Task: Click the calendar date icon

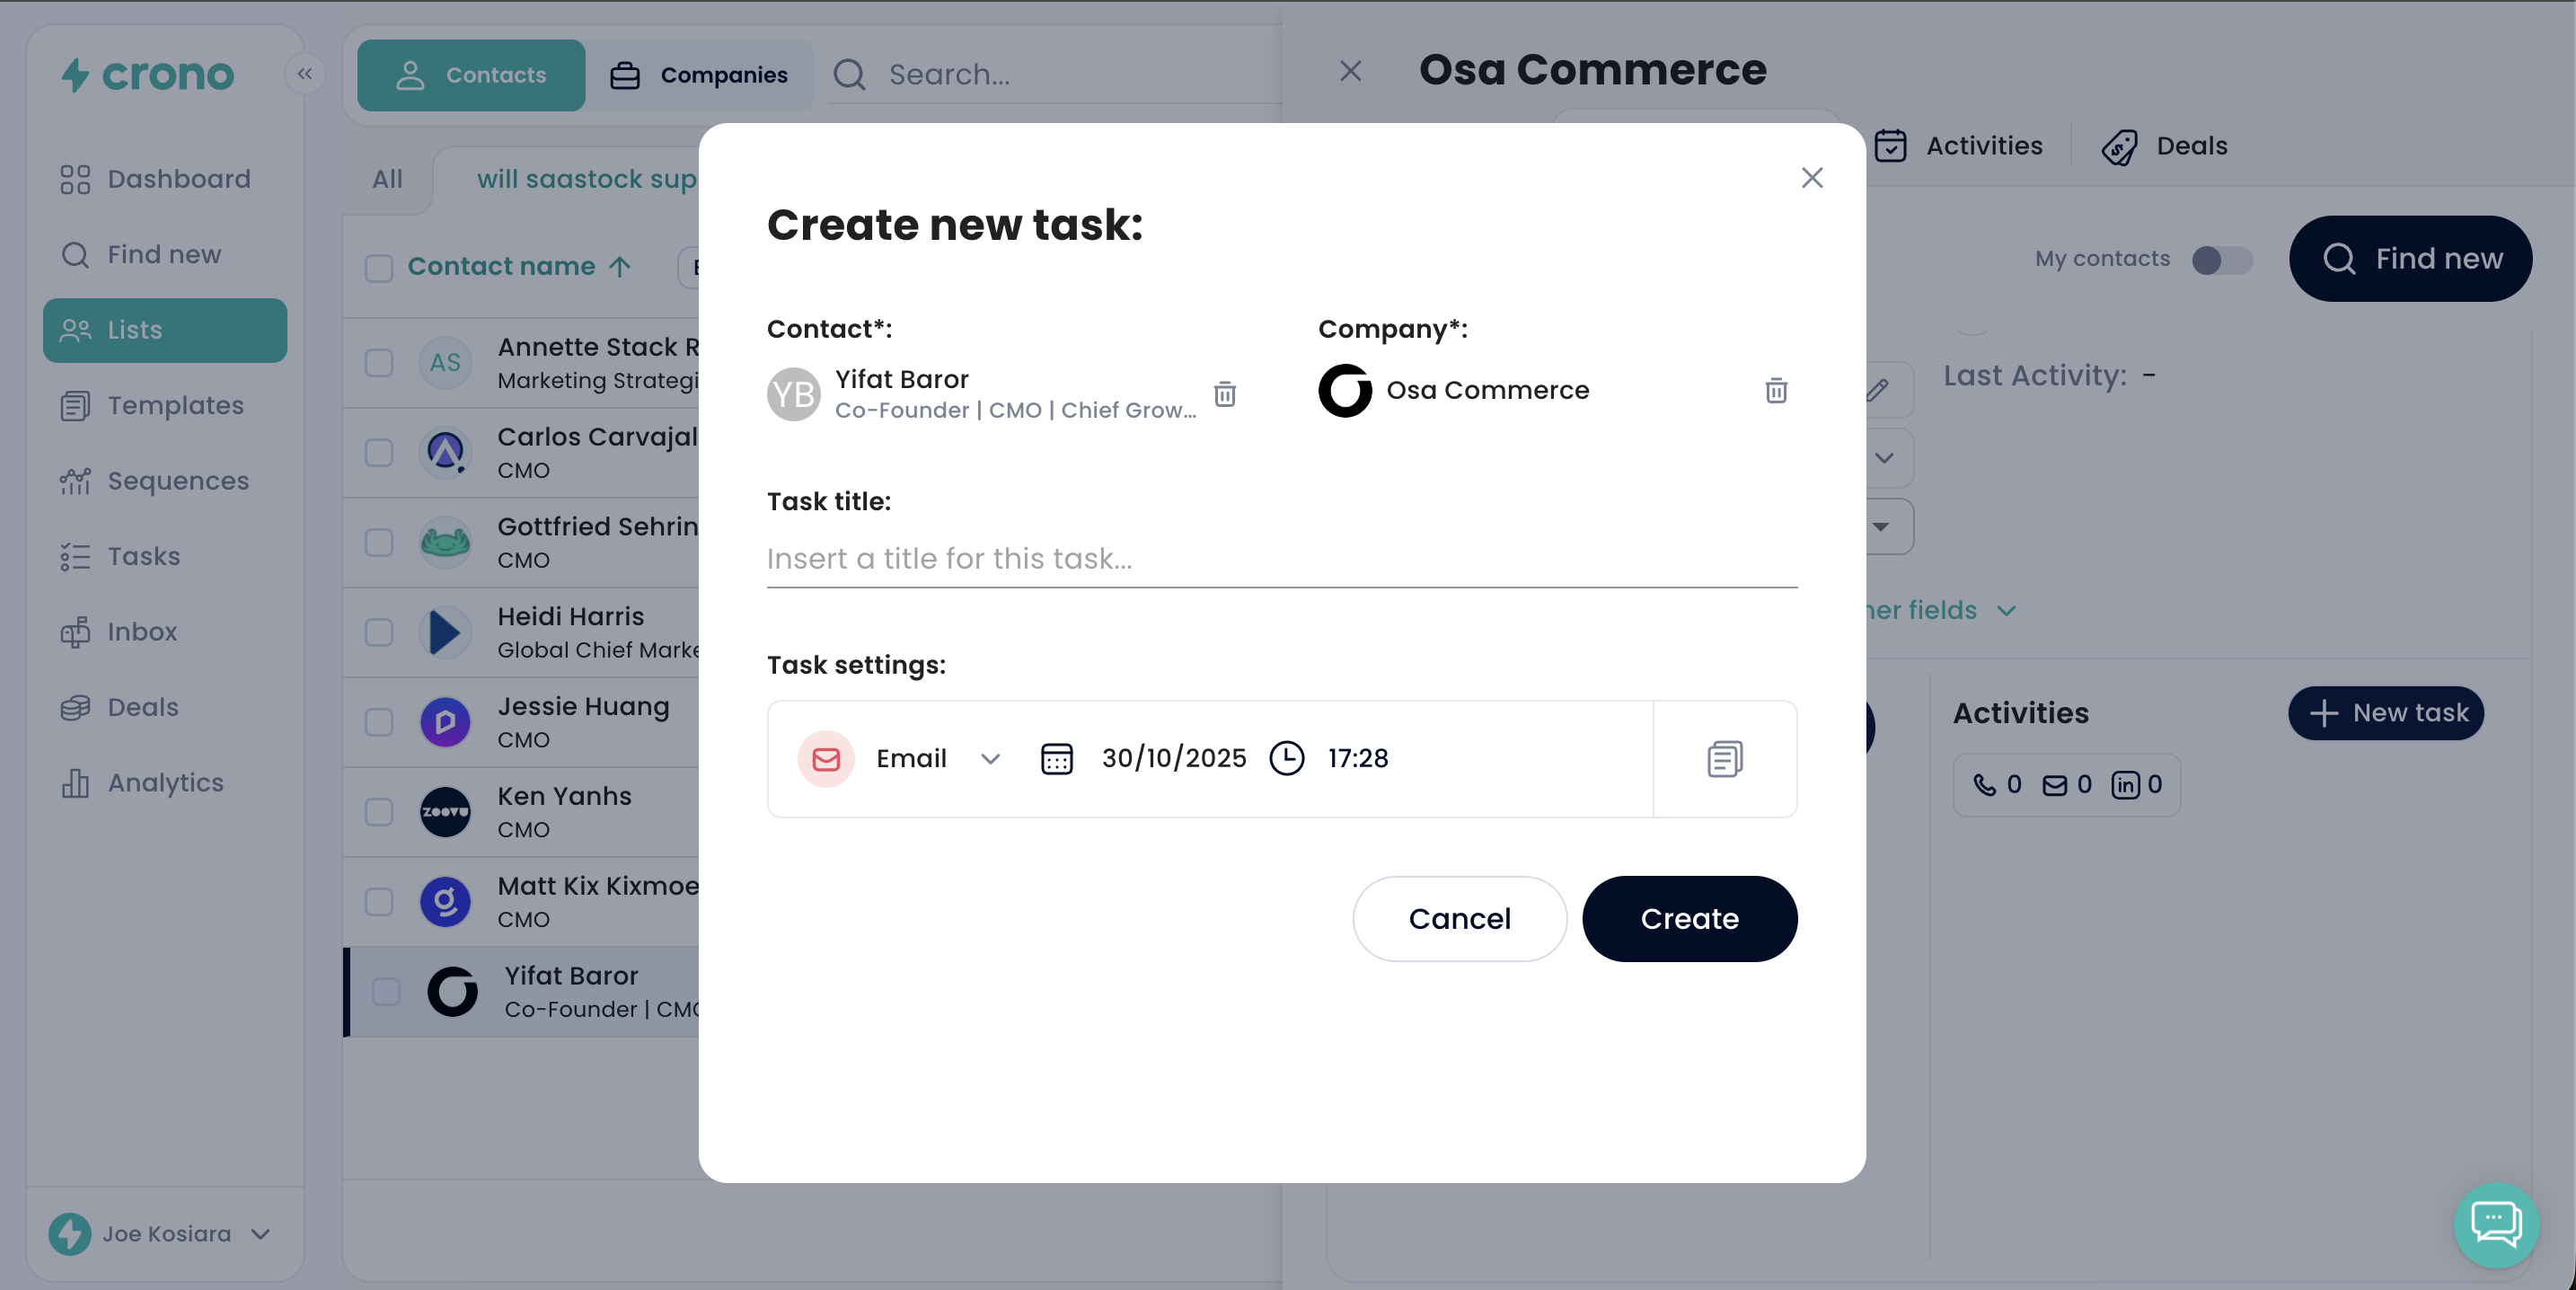Action: pyautogui.click(x=1056, y=759)
